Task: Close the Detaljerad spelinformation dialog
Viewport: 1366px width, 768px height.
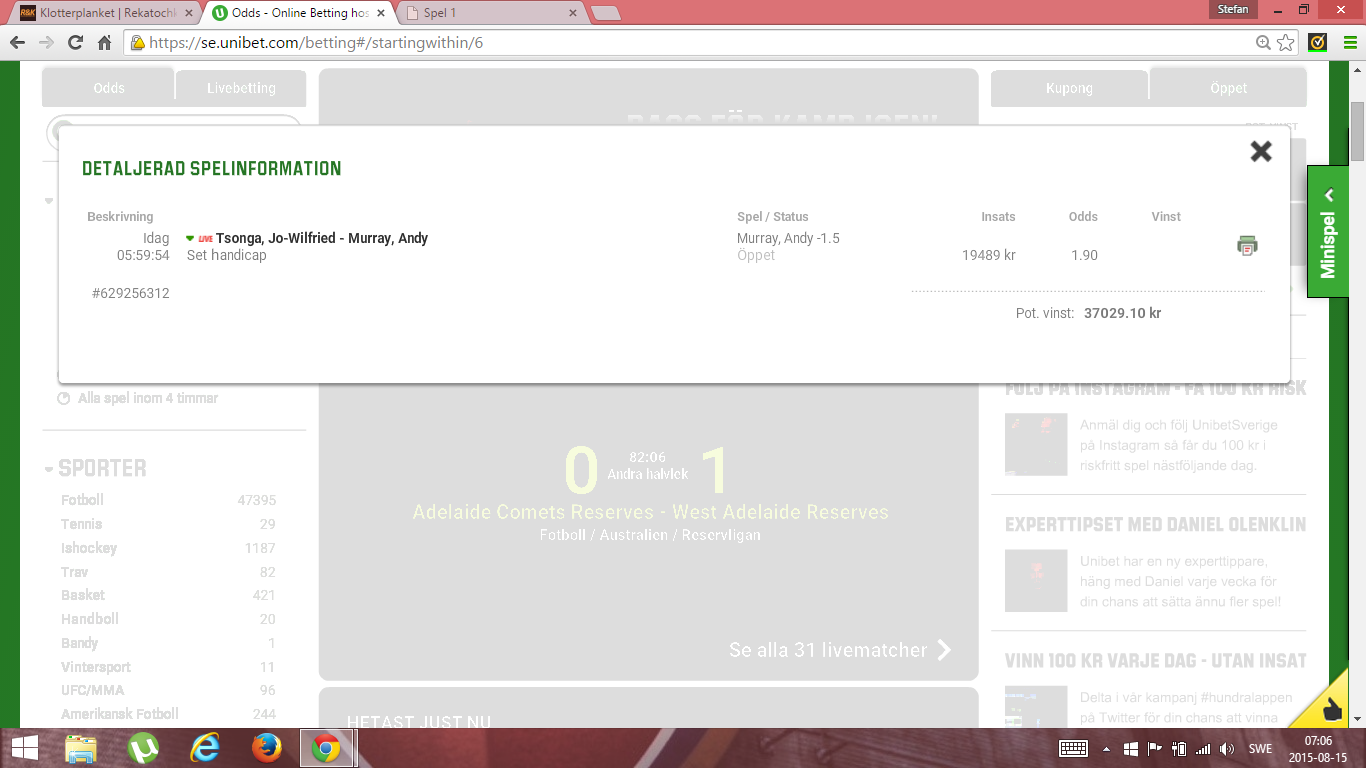Action: [1261, 151]
